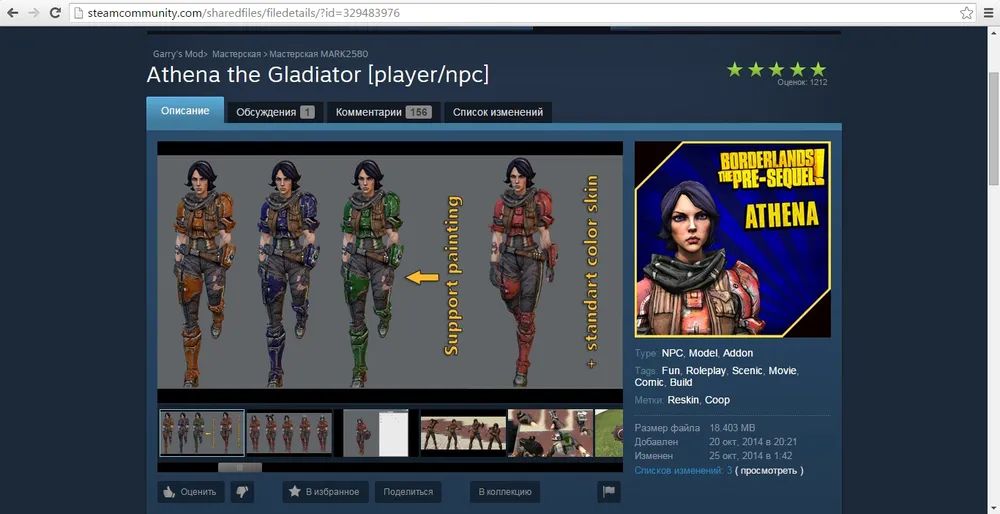This screenshot has width=1000, height=514.
Task: Click the Garry's Mod breadcrumb link
Action: (178, 53)
